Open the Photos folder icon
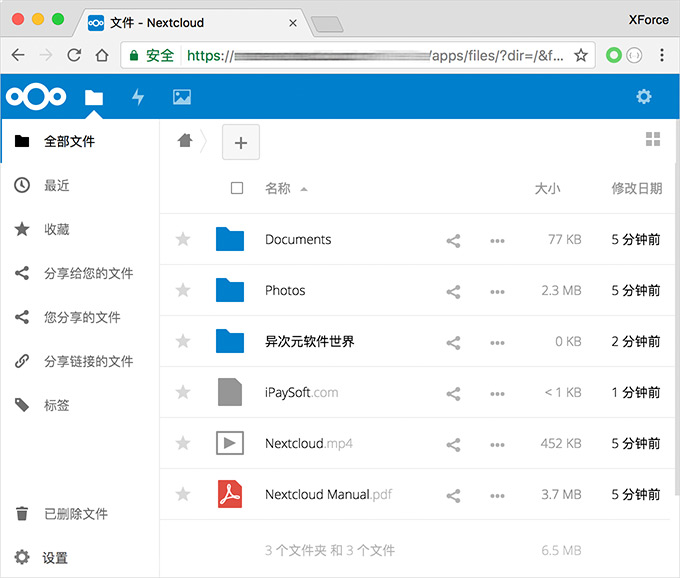Screen dimensions: 680x578 click(230, 290)
